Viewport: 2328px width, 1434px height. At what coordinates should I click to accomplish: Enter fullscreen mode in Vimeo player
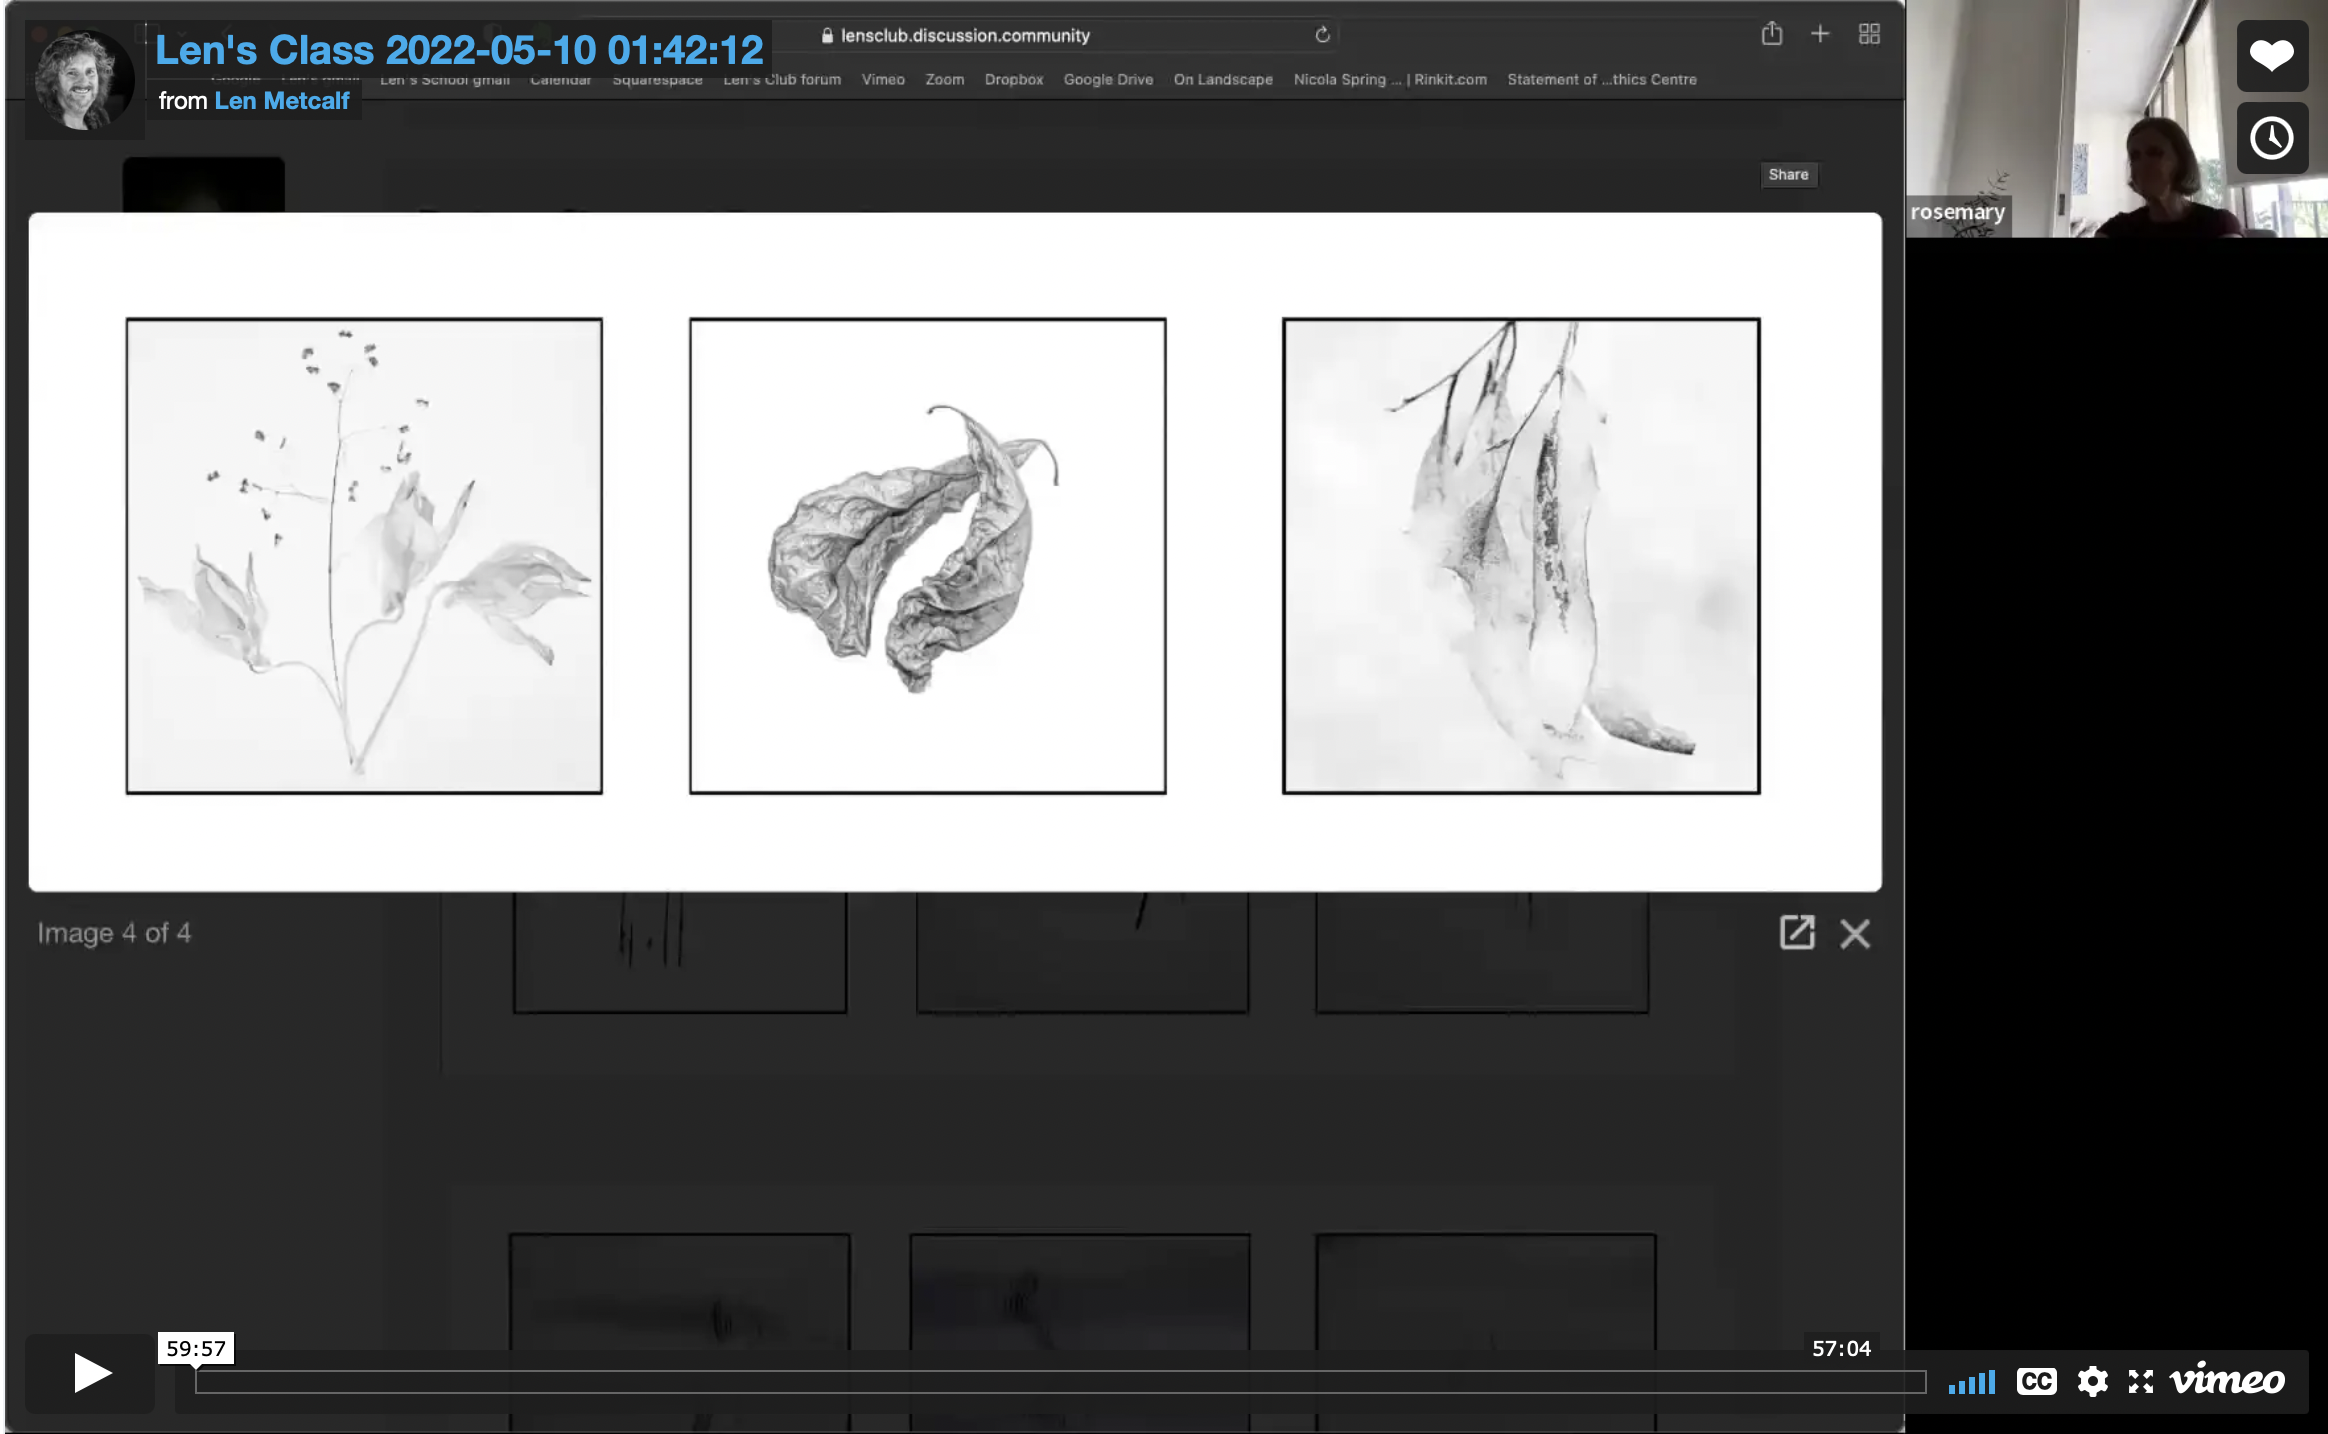pyautogui.click(x=2140, y=1381)
